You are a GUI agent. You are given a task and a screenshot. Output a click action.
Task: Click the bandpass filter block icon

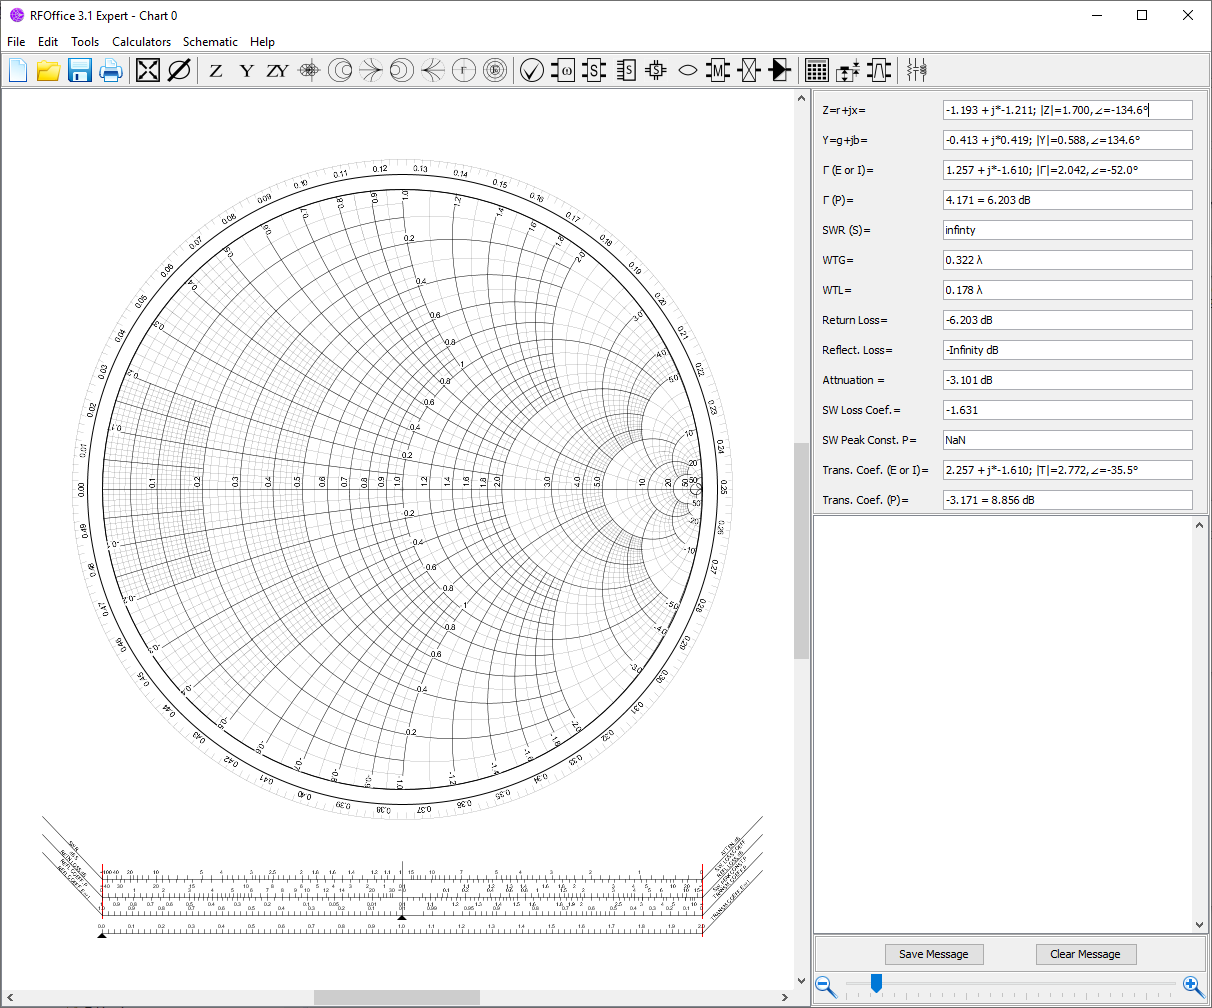879,70
